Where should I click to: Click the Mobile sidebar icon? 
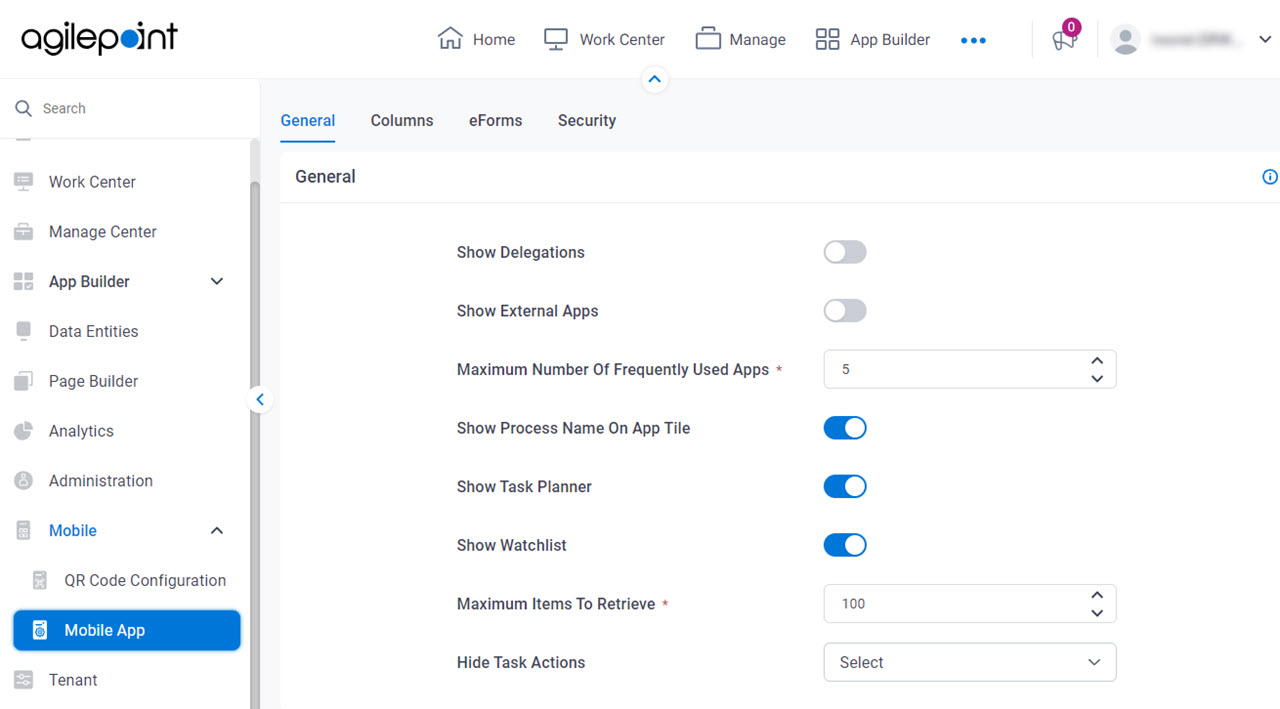[x=23, y=531]
